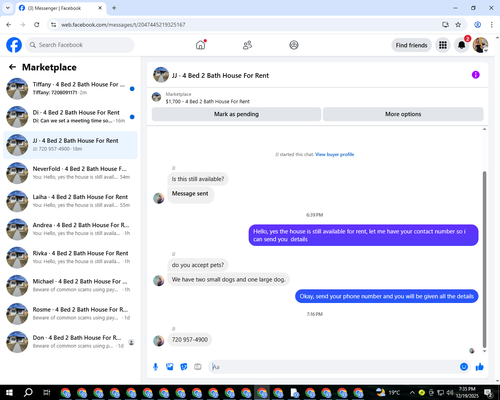500x400 pixels.
Task: Click the 'Is this still available?' message
Action: 198,179
